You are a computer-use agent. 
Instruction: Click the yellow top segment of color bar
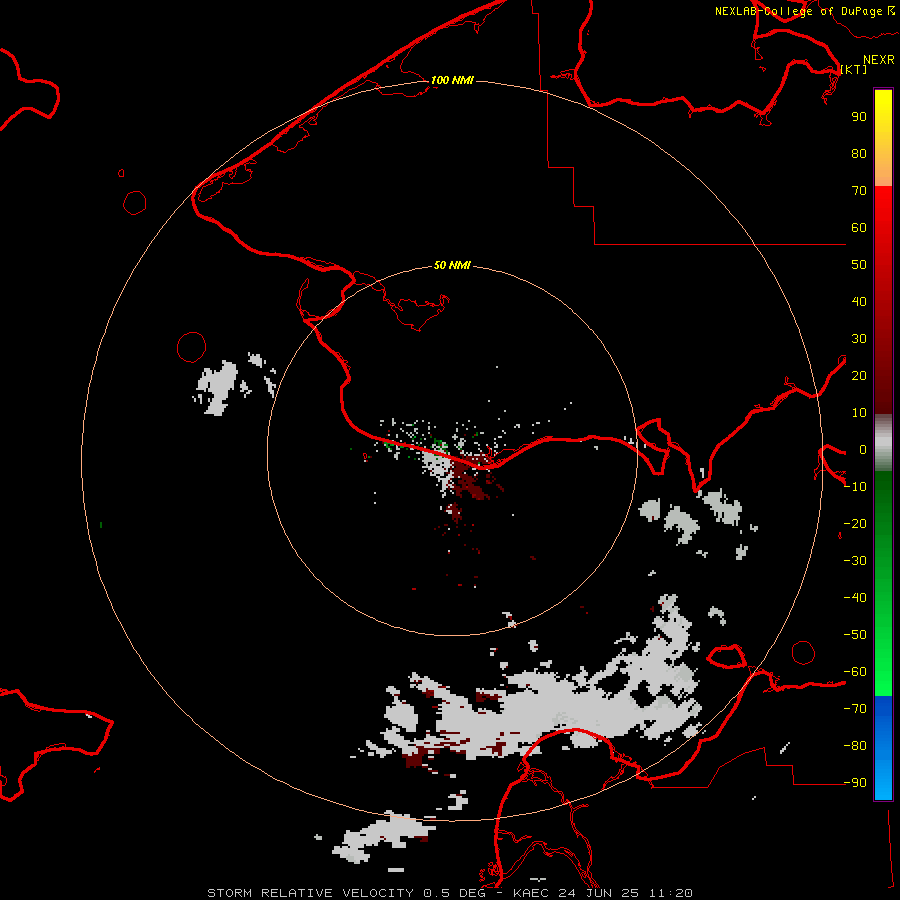tap(883, 138)
